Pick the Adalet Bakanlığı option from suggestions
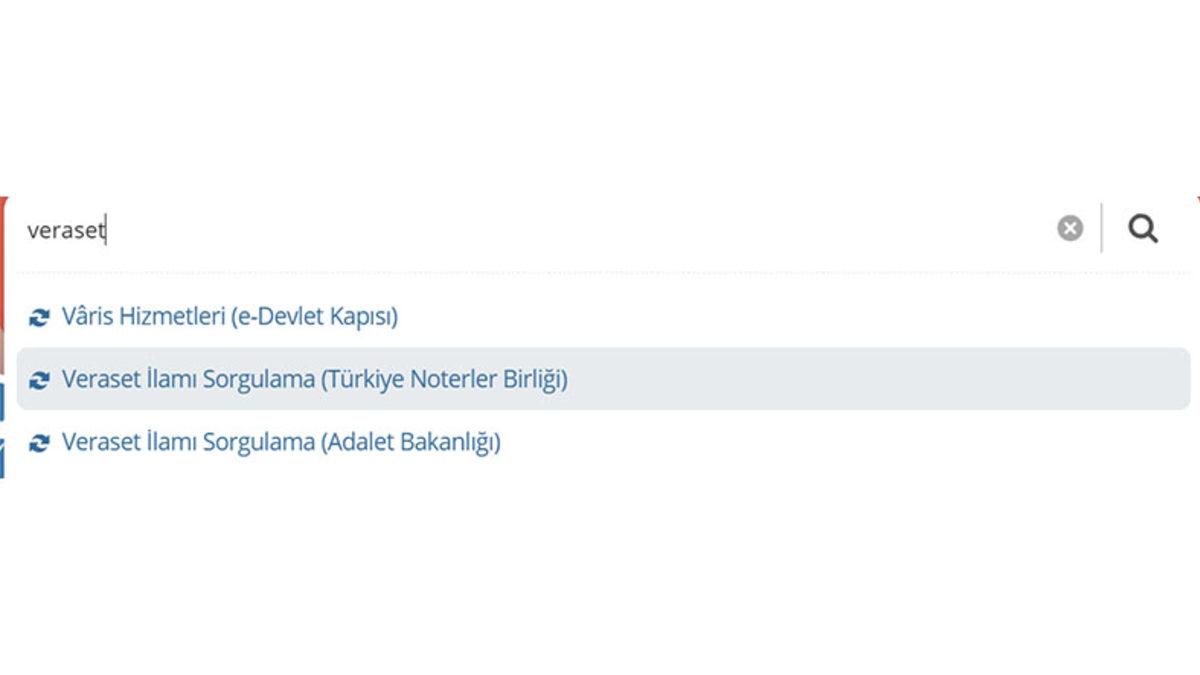This screenshot has width=1200, height=675. point(280,441)
